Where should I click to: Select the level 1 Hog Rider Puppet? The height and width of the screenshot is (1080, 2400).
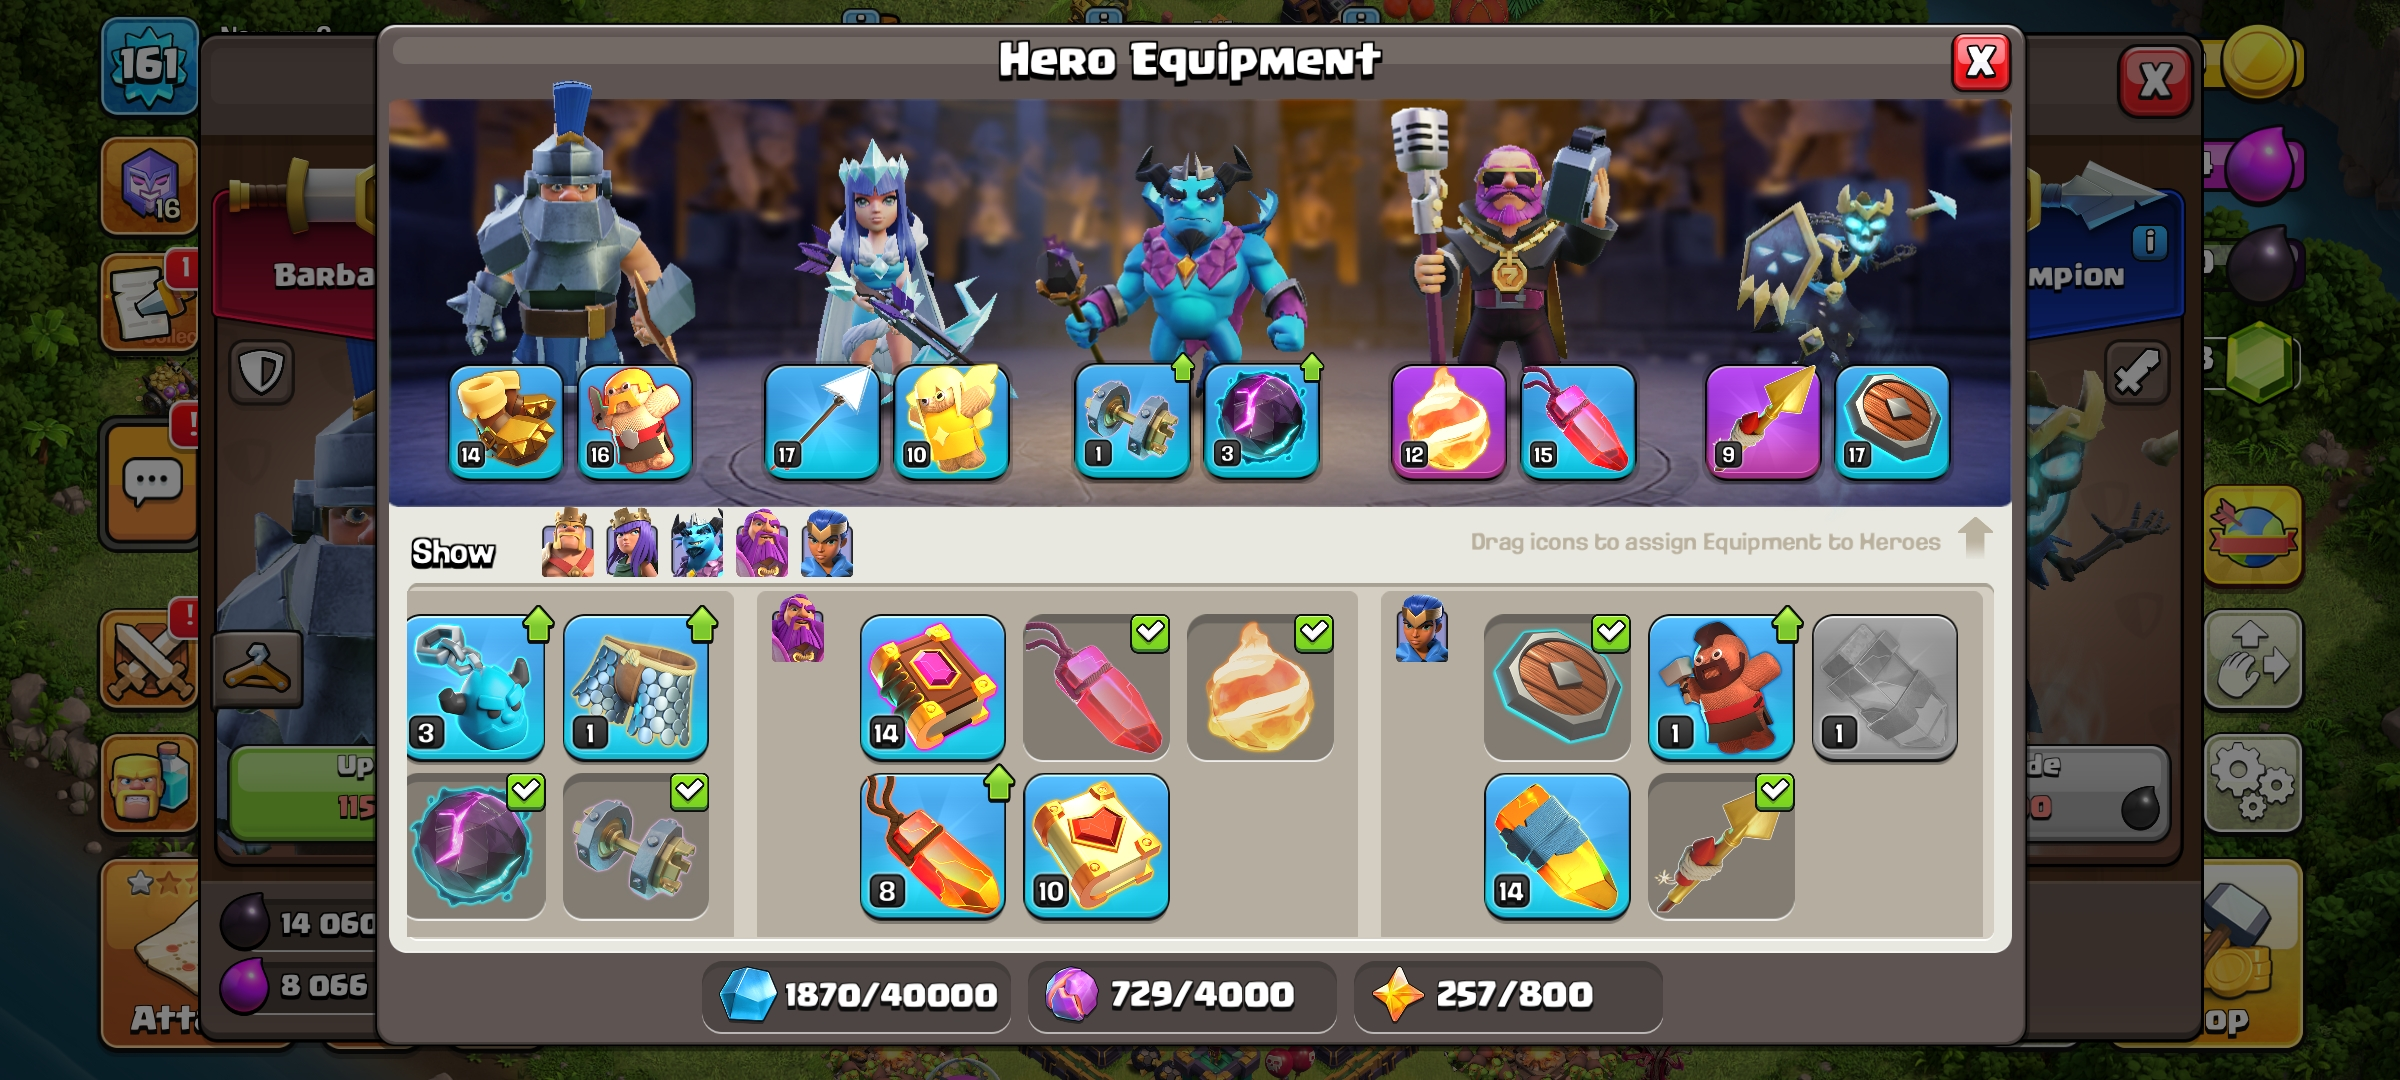pyautogui.click(x=1720, y=687)
